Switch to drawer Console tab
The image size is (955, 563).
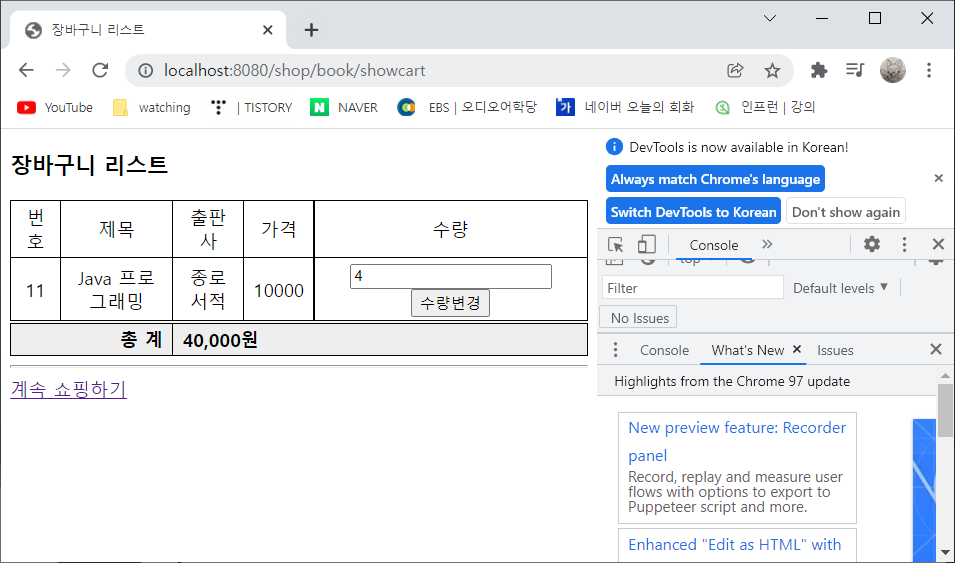[664, 350]
